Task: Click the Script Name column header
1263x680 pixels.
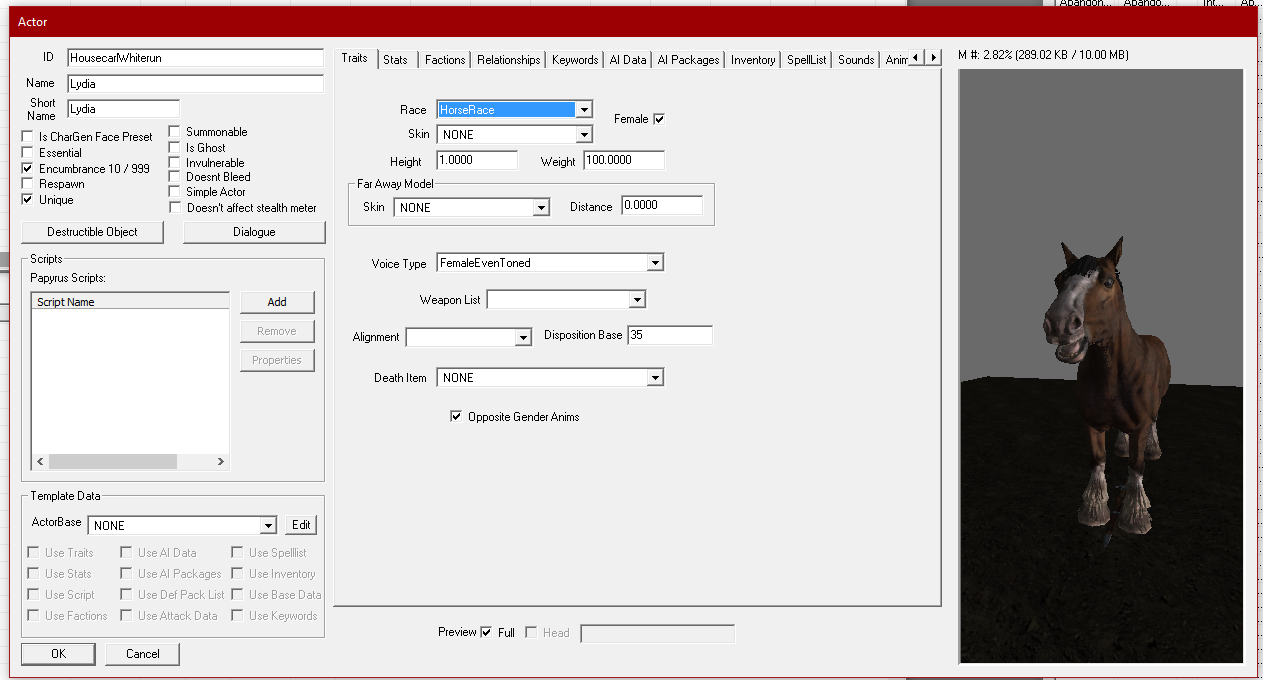Action: [x=130, y=302]
